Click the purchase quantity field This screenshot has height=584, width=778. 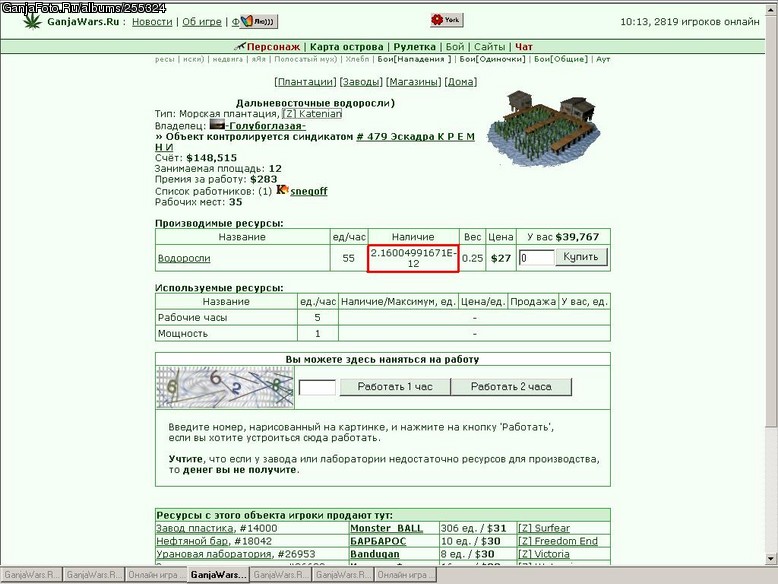tap(537, 258)
